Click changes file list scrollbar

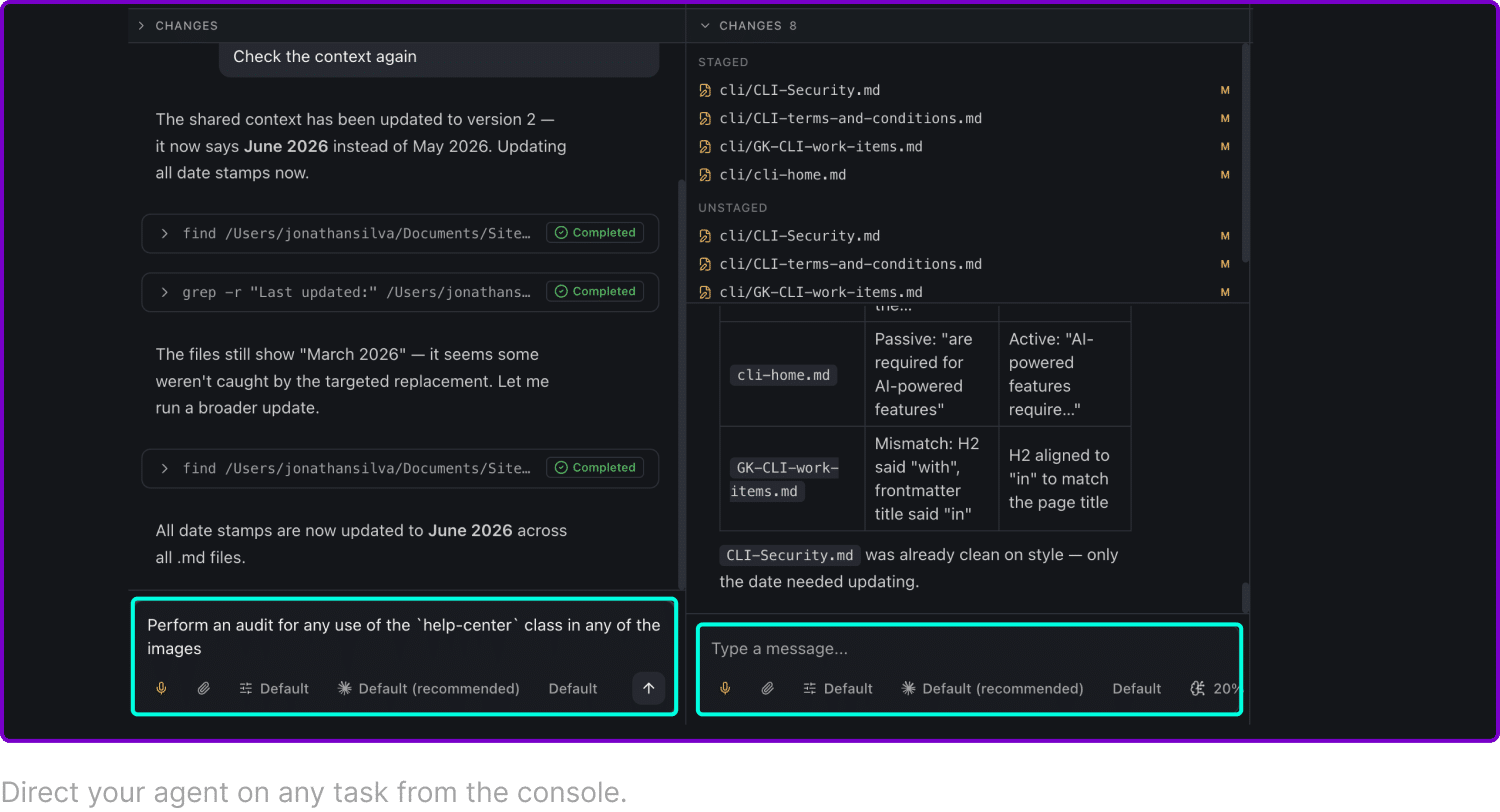[1245, 153]
